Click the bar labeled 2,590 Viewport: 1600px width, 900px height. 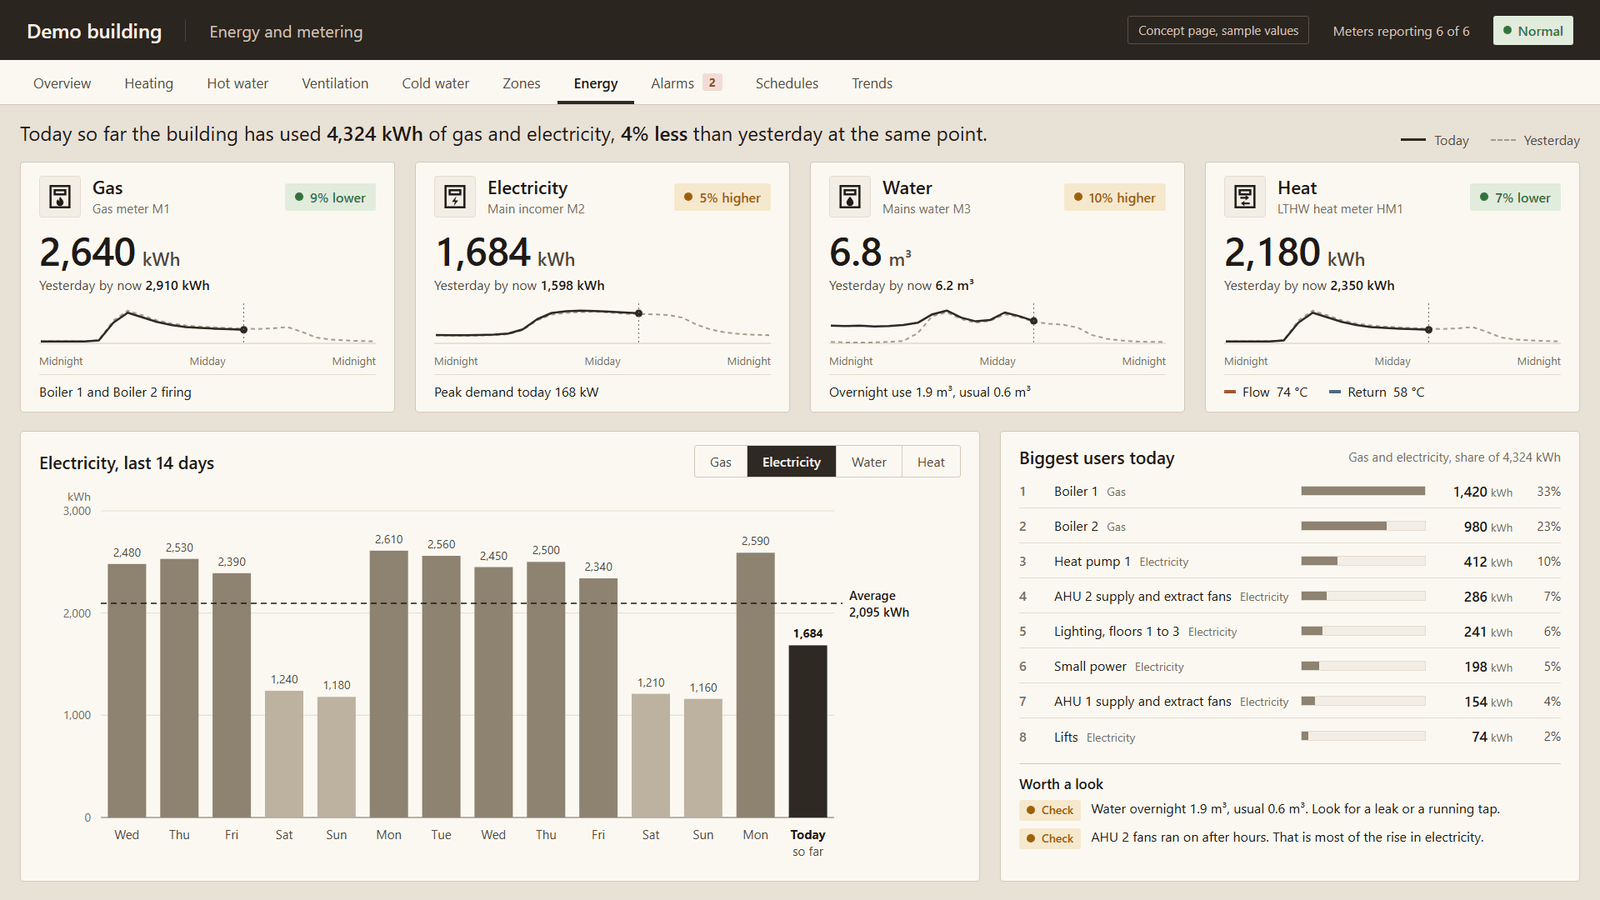pos(755,685)
